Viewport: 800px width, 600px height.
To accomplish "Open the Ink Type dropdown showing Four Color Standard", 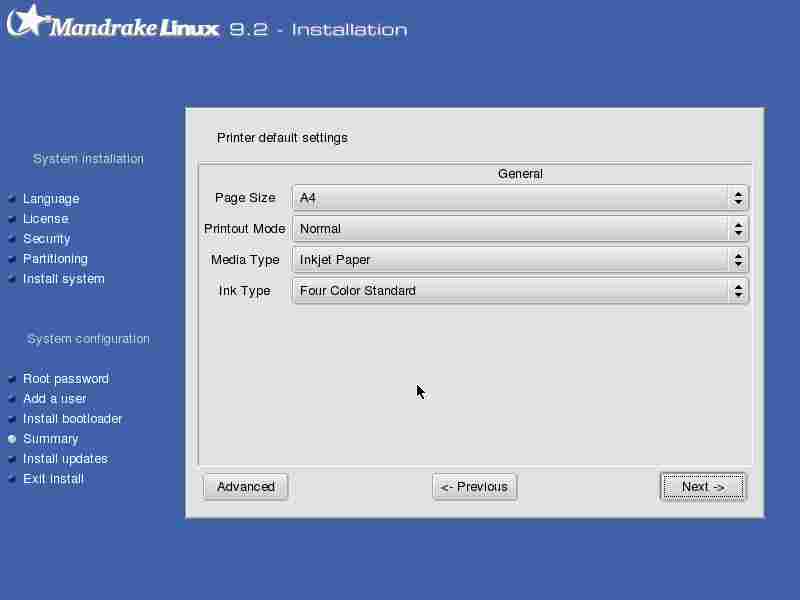I will [520, 291].
